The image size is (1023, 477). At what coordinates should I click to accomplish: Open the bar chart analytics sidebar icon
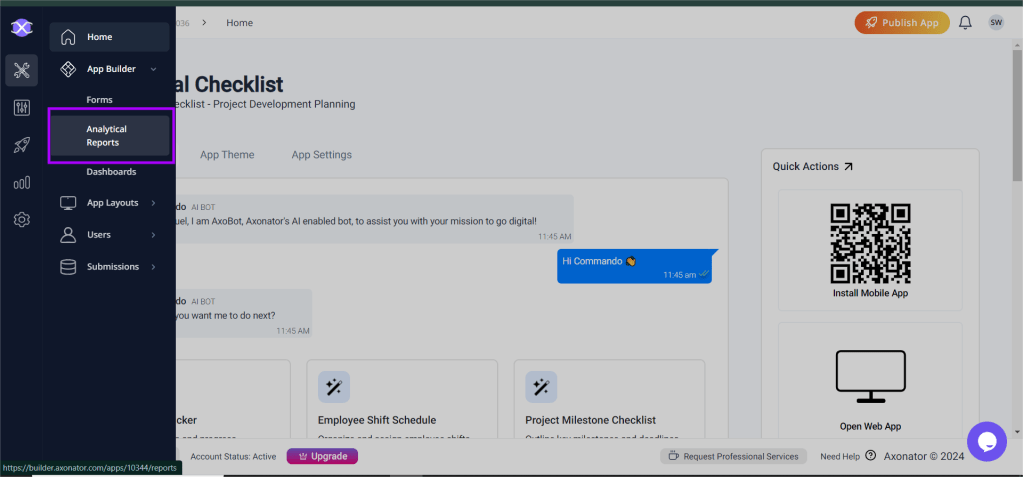click(x=21, y=183)
